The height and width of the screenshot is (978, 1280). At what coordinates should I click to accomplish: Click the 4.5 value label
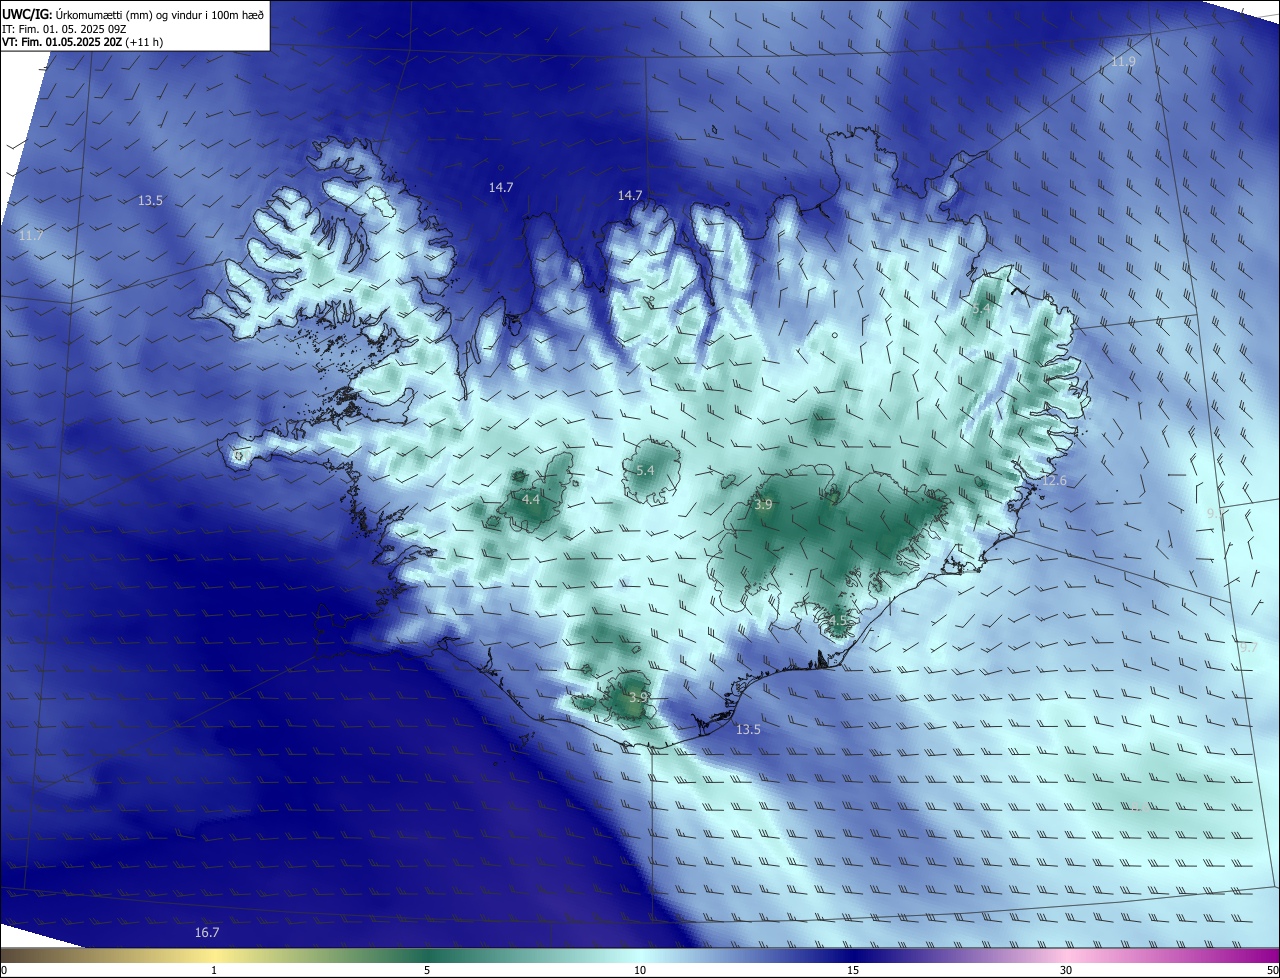pyautogui.click(x=837, y=621)
